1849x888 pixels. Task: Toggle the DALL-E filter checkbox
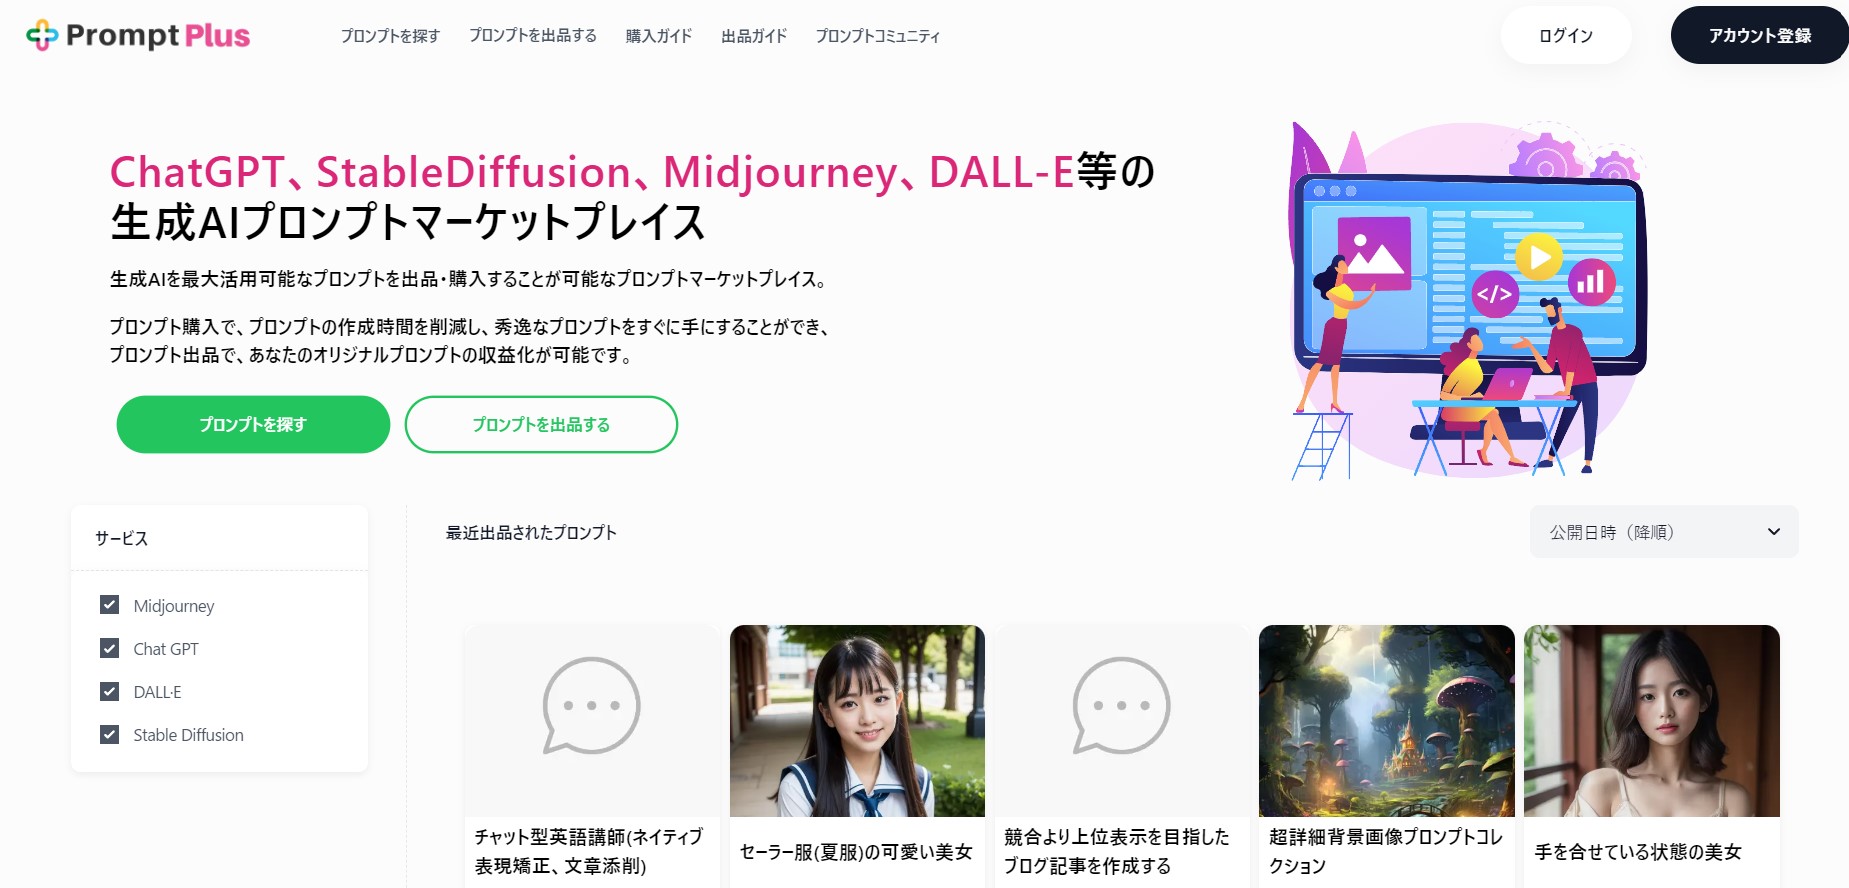point(110,691)
